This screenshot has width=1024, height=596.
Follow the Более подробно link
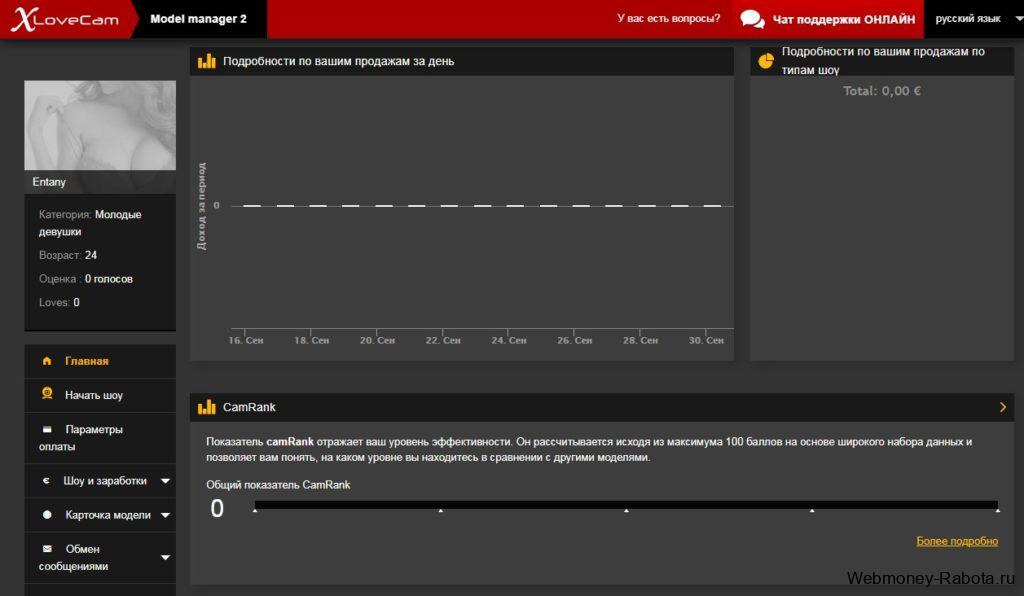[957, 541]
